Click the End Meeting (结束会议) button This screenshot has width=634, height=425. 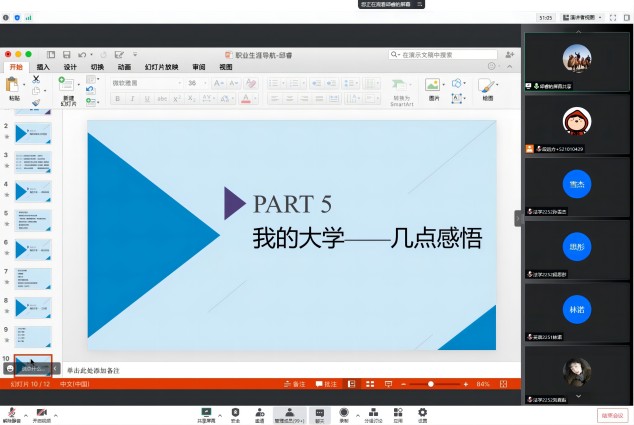[612, 413]
